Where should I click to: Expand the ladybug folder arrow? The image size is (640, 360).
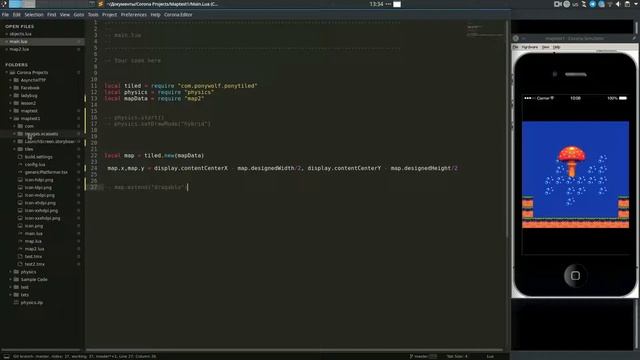click(11, 96)
